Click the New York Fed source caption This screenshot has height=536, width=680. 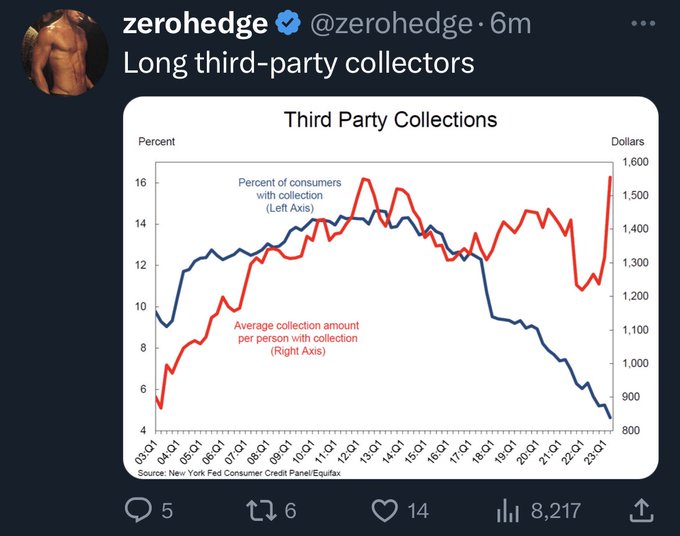(232, 473)
